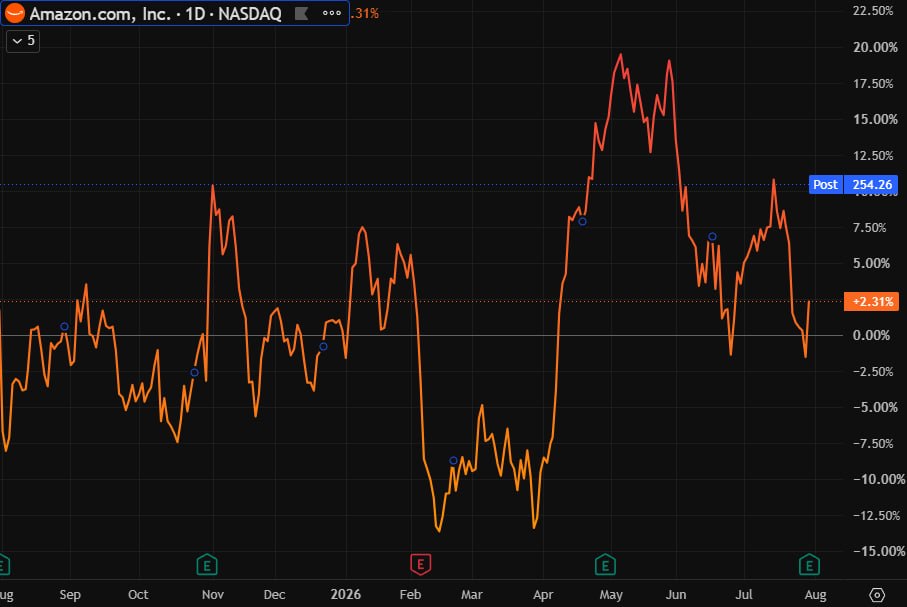Viewport: 907px width, 607px height.
Task: Select the blue circle marker before 2026
Action: (x=323, y=347)
